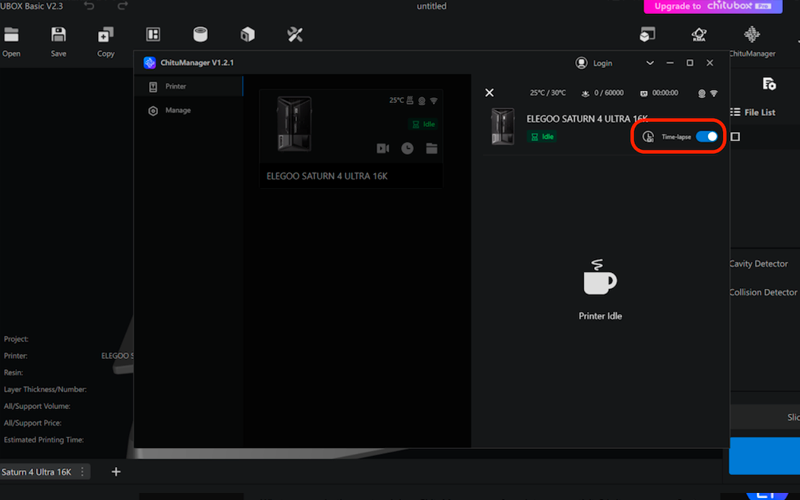Screen dimensions: 800x500
Task: Open the folder icon on printer card
Action: click(x=432, y=148)
